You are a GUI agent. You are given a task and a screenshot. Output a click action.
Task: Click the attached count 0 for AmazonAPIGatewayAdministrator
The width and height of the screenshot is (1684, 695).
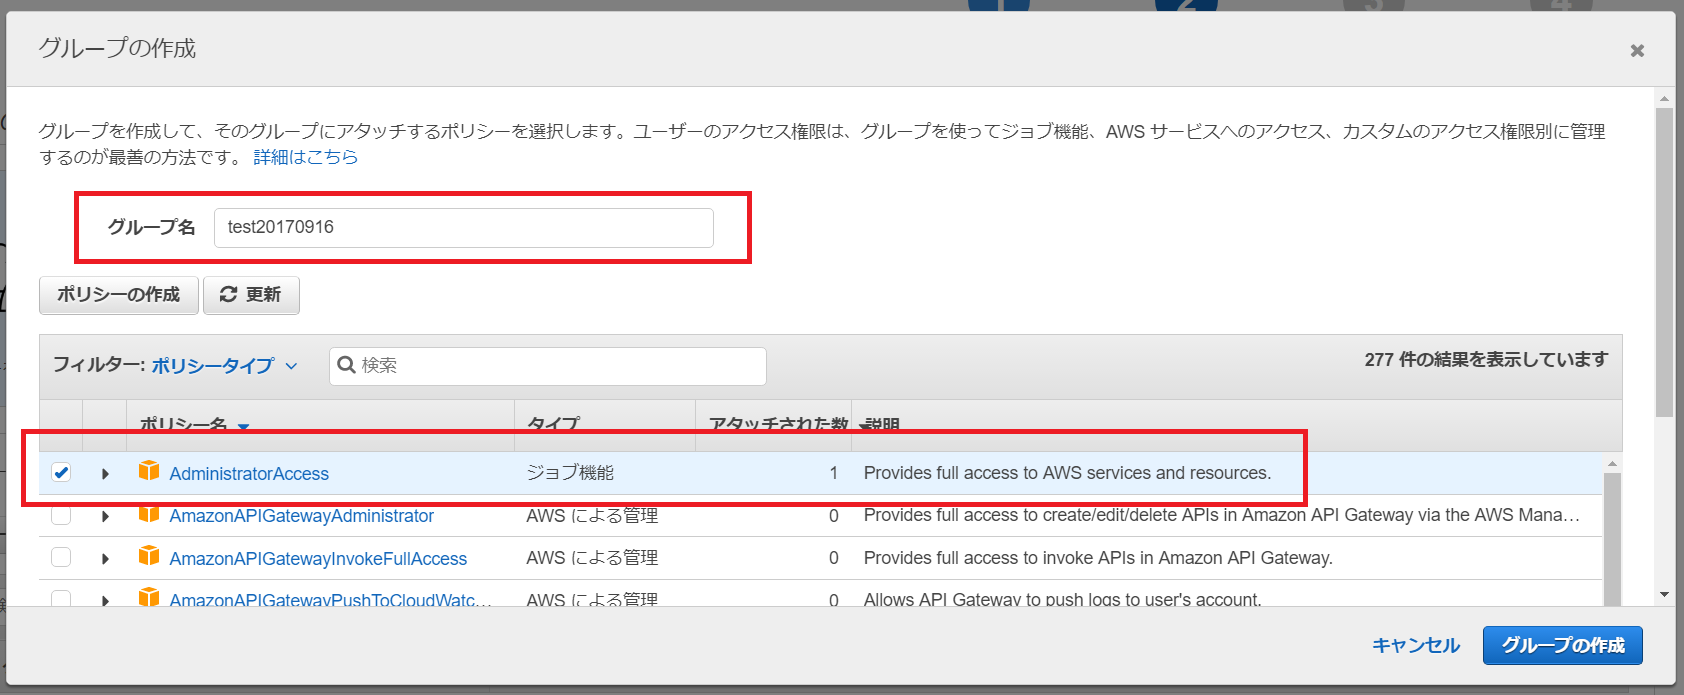pos(833,516)
